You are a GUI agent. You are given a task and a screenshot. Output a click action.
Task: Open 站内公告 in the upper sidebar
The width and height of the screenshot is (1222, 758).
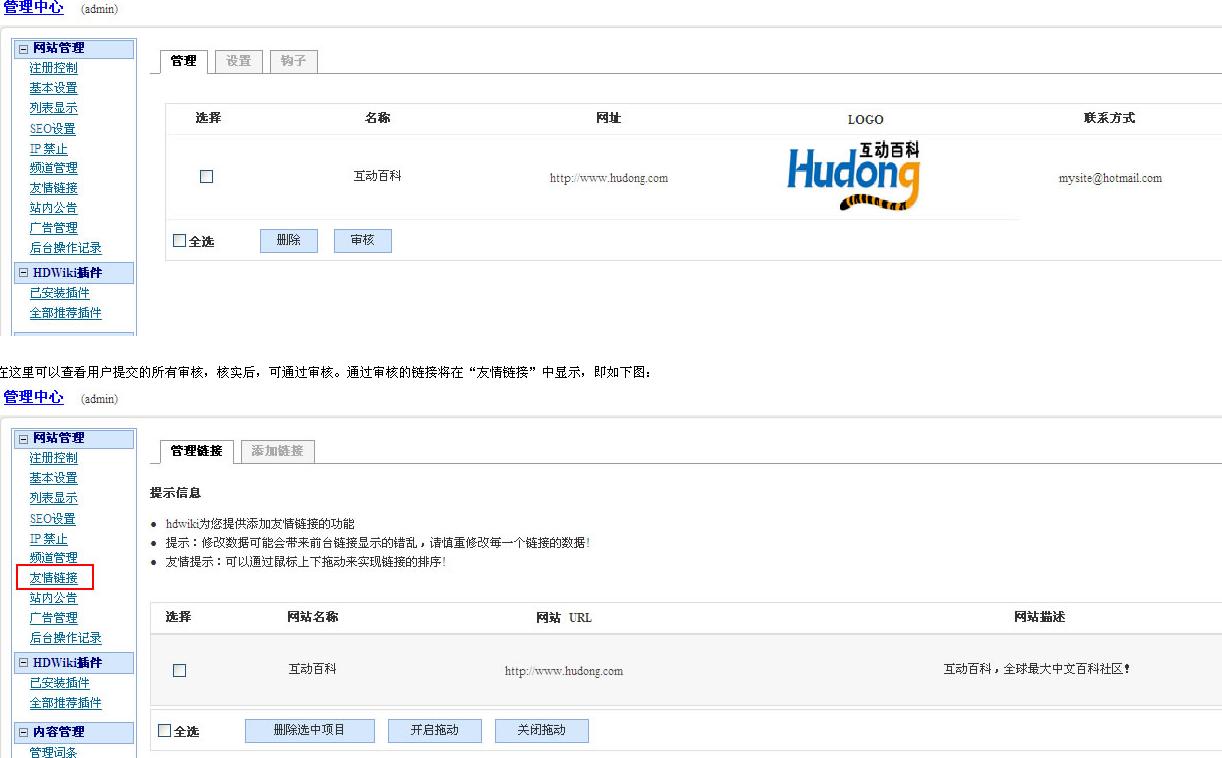click(53, 208)
